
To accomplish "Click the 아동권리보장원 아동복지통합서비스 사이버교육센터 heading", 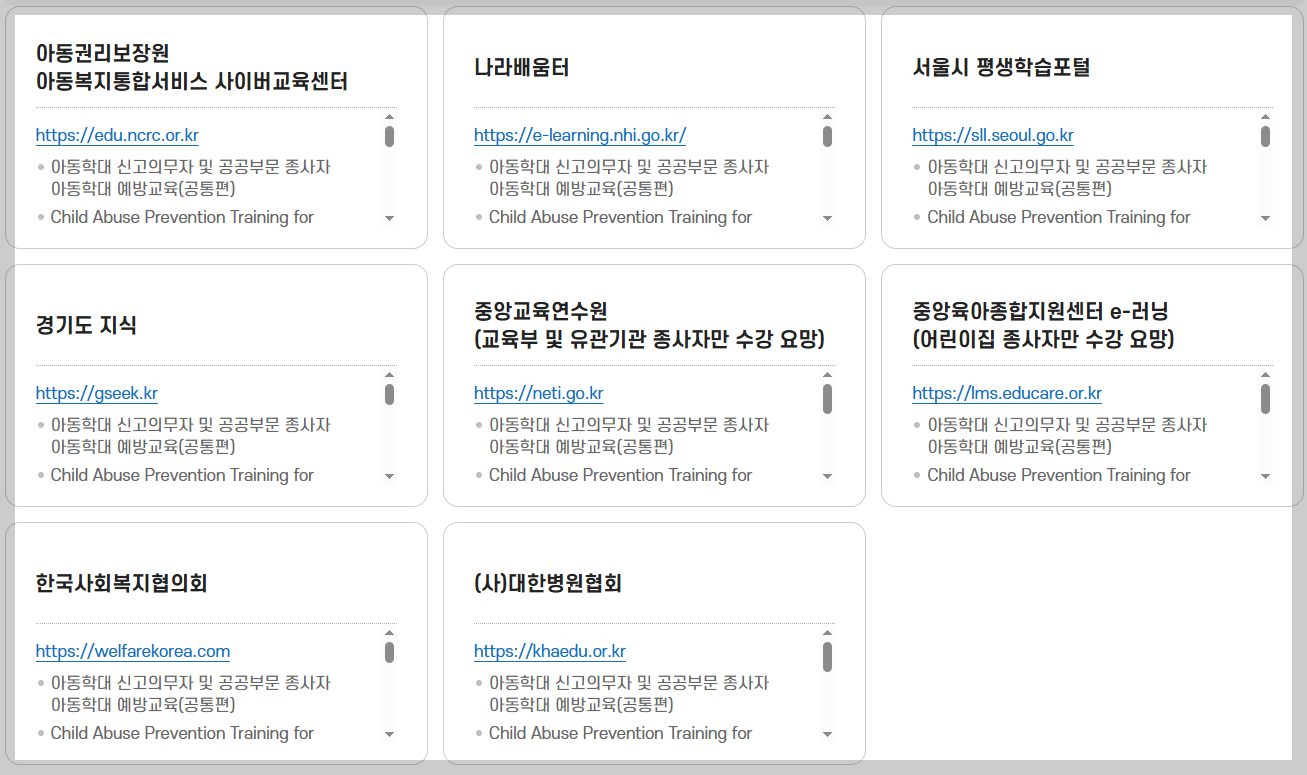I will point(192,67).
